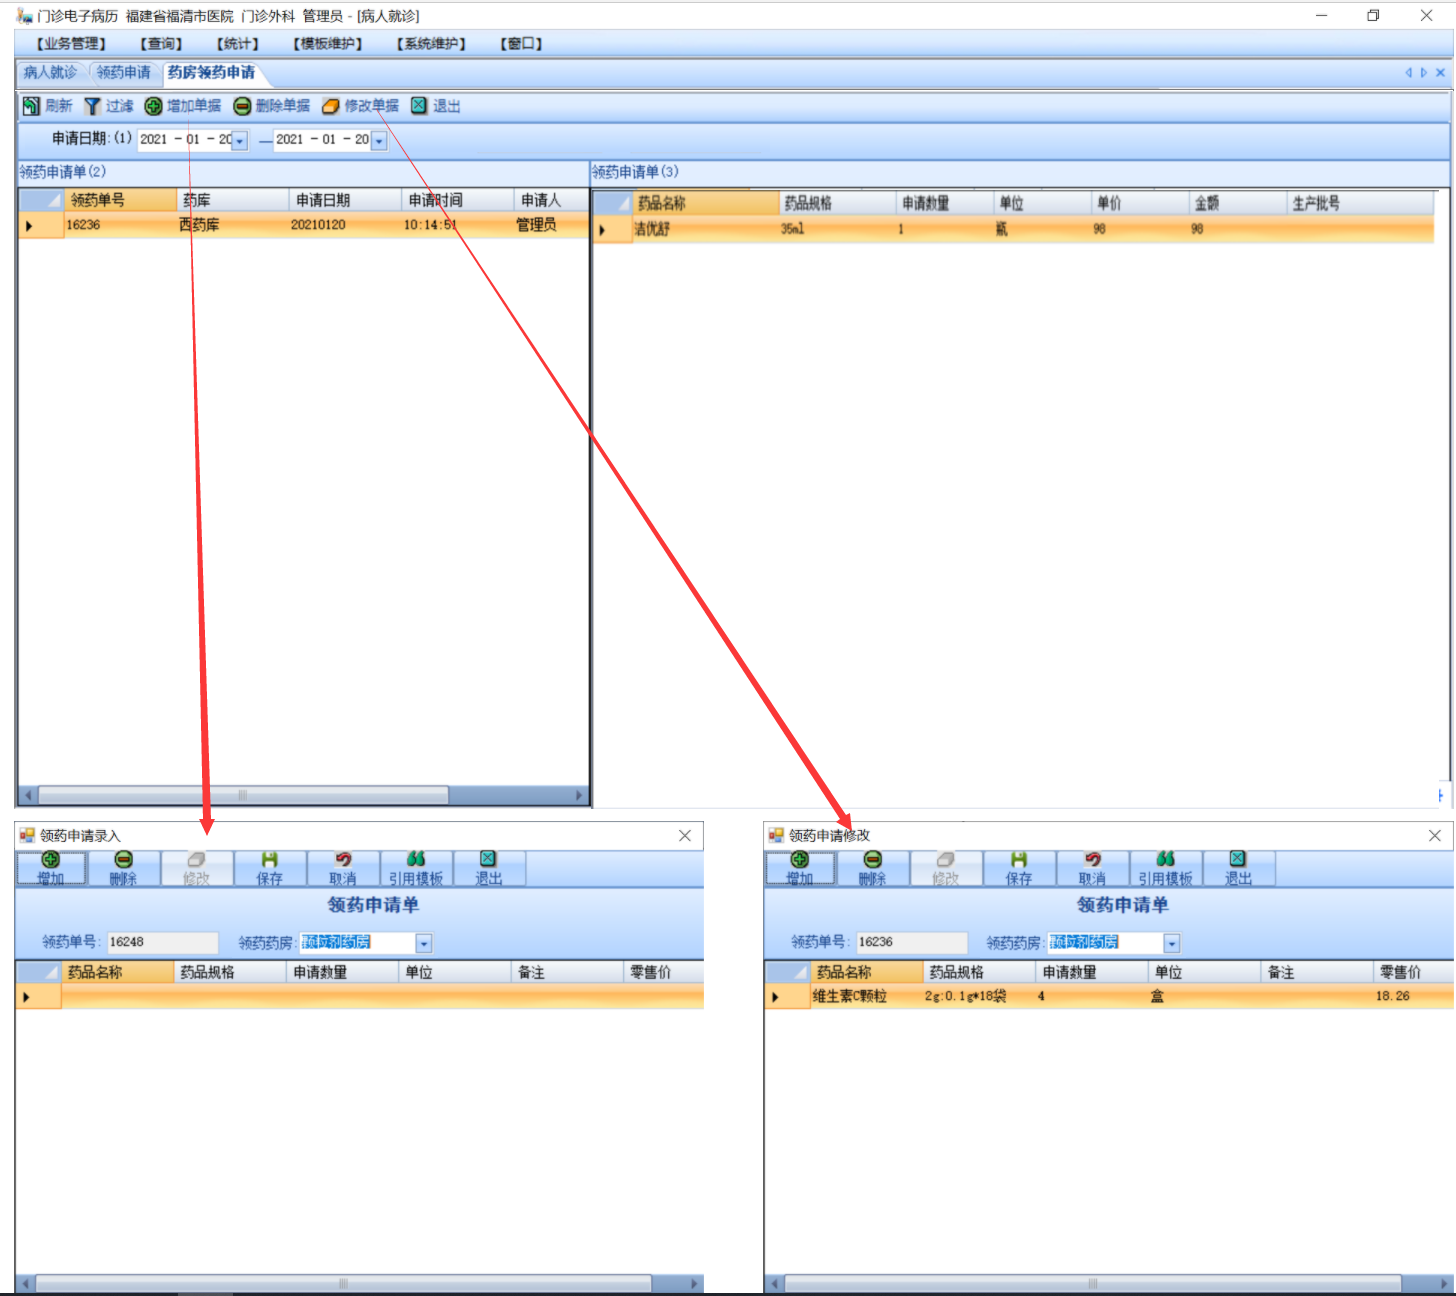
Task: Click 领药单号 field in 领药申请修改 window
Action: coord(911,943)
